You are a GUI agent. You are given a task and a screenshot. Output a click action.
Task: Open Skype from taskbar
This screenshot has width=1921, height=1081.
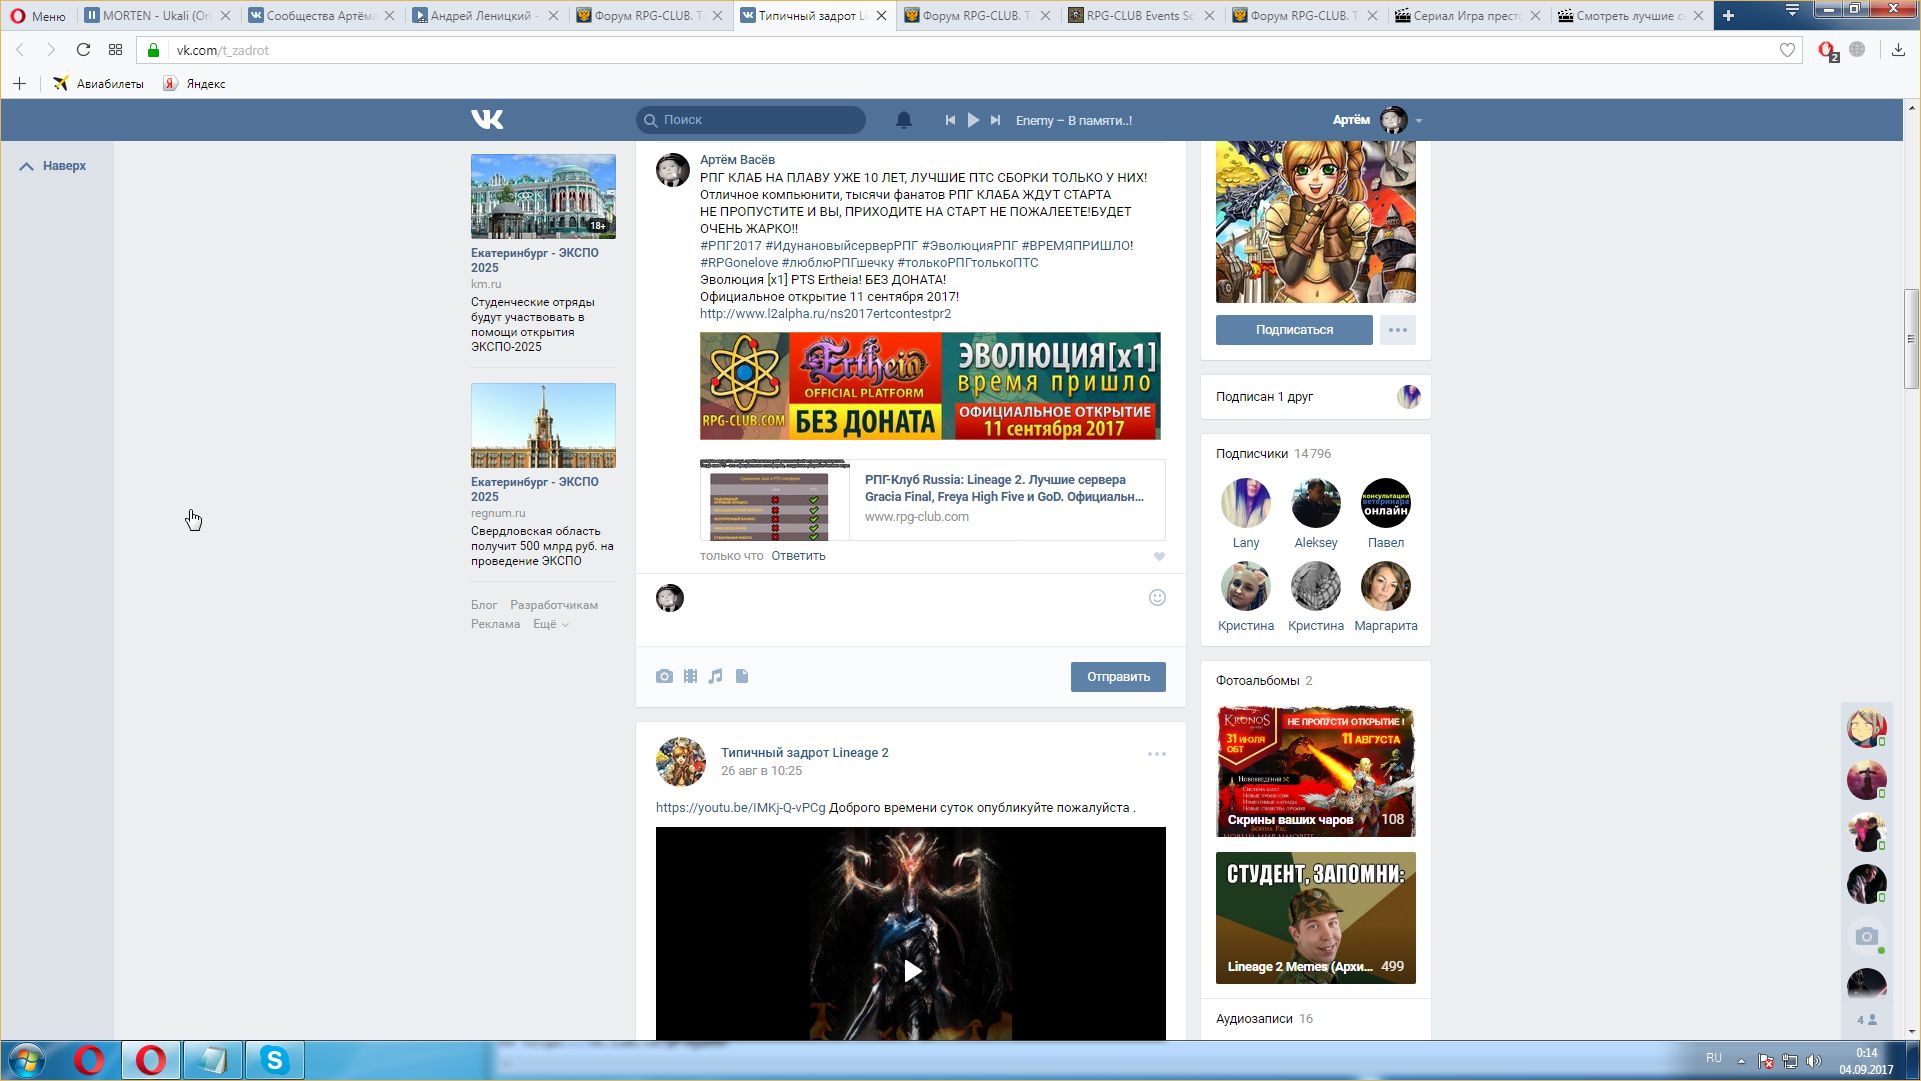(274, 1060)
